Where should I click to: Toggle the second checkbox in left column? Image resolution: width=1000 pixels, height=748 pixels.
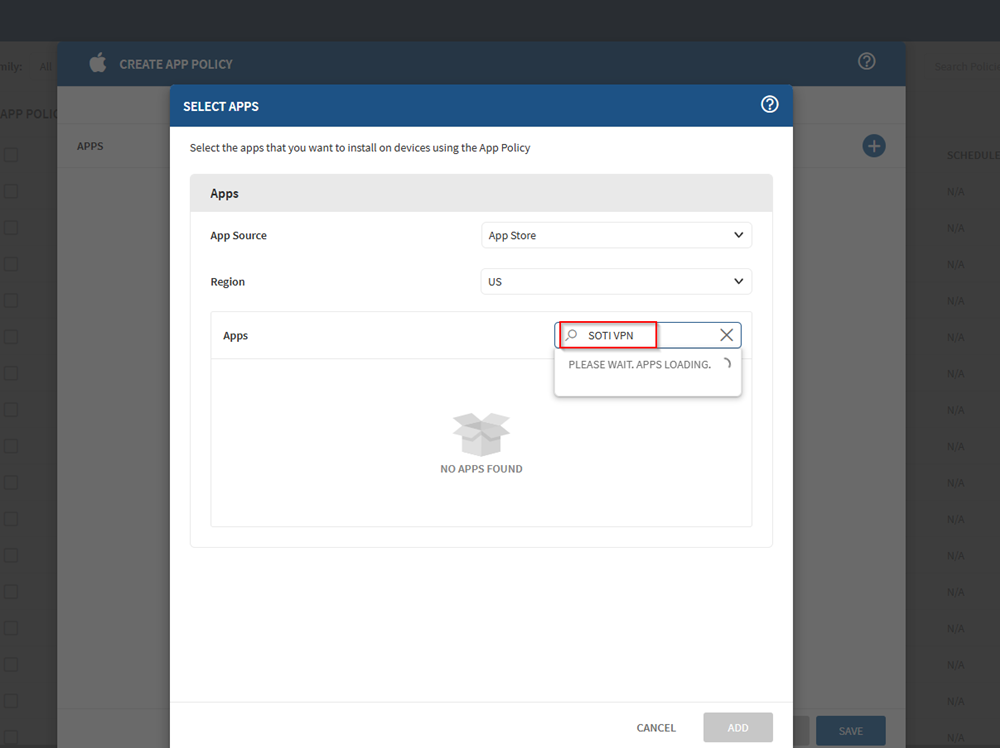[x=10, y=191]
